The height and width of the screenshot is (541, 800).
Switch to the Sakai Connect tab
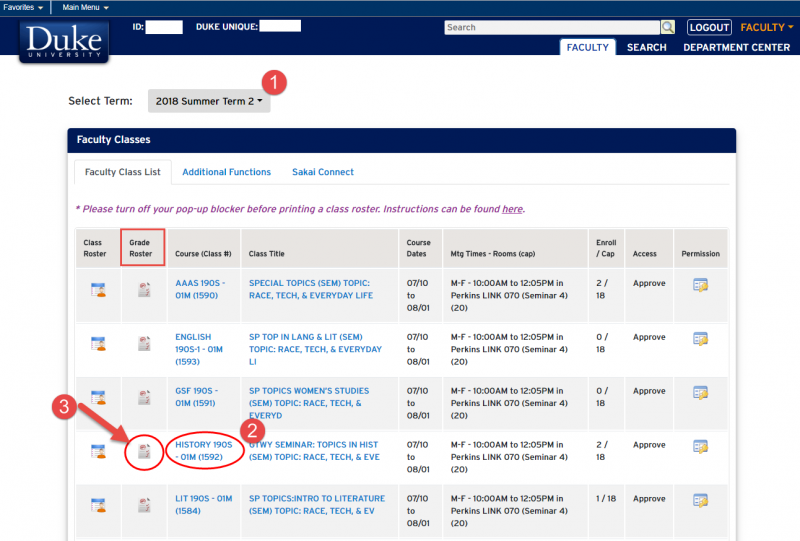click(x=322, y=172)
